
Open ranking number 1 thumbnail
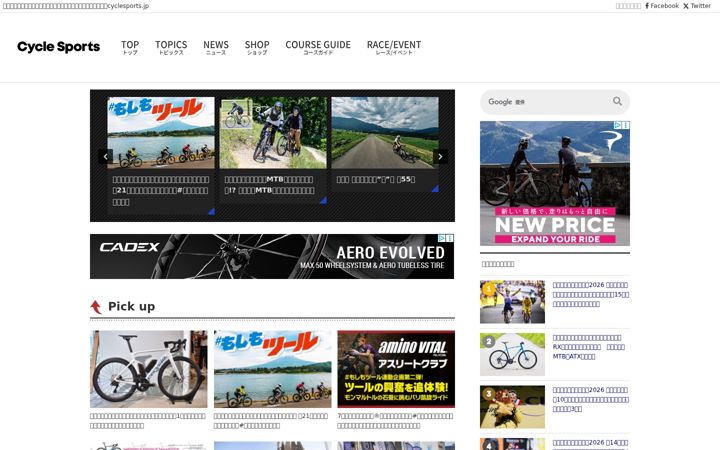pyautogui.click(x=512, y=302)
